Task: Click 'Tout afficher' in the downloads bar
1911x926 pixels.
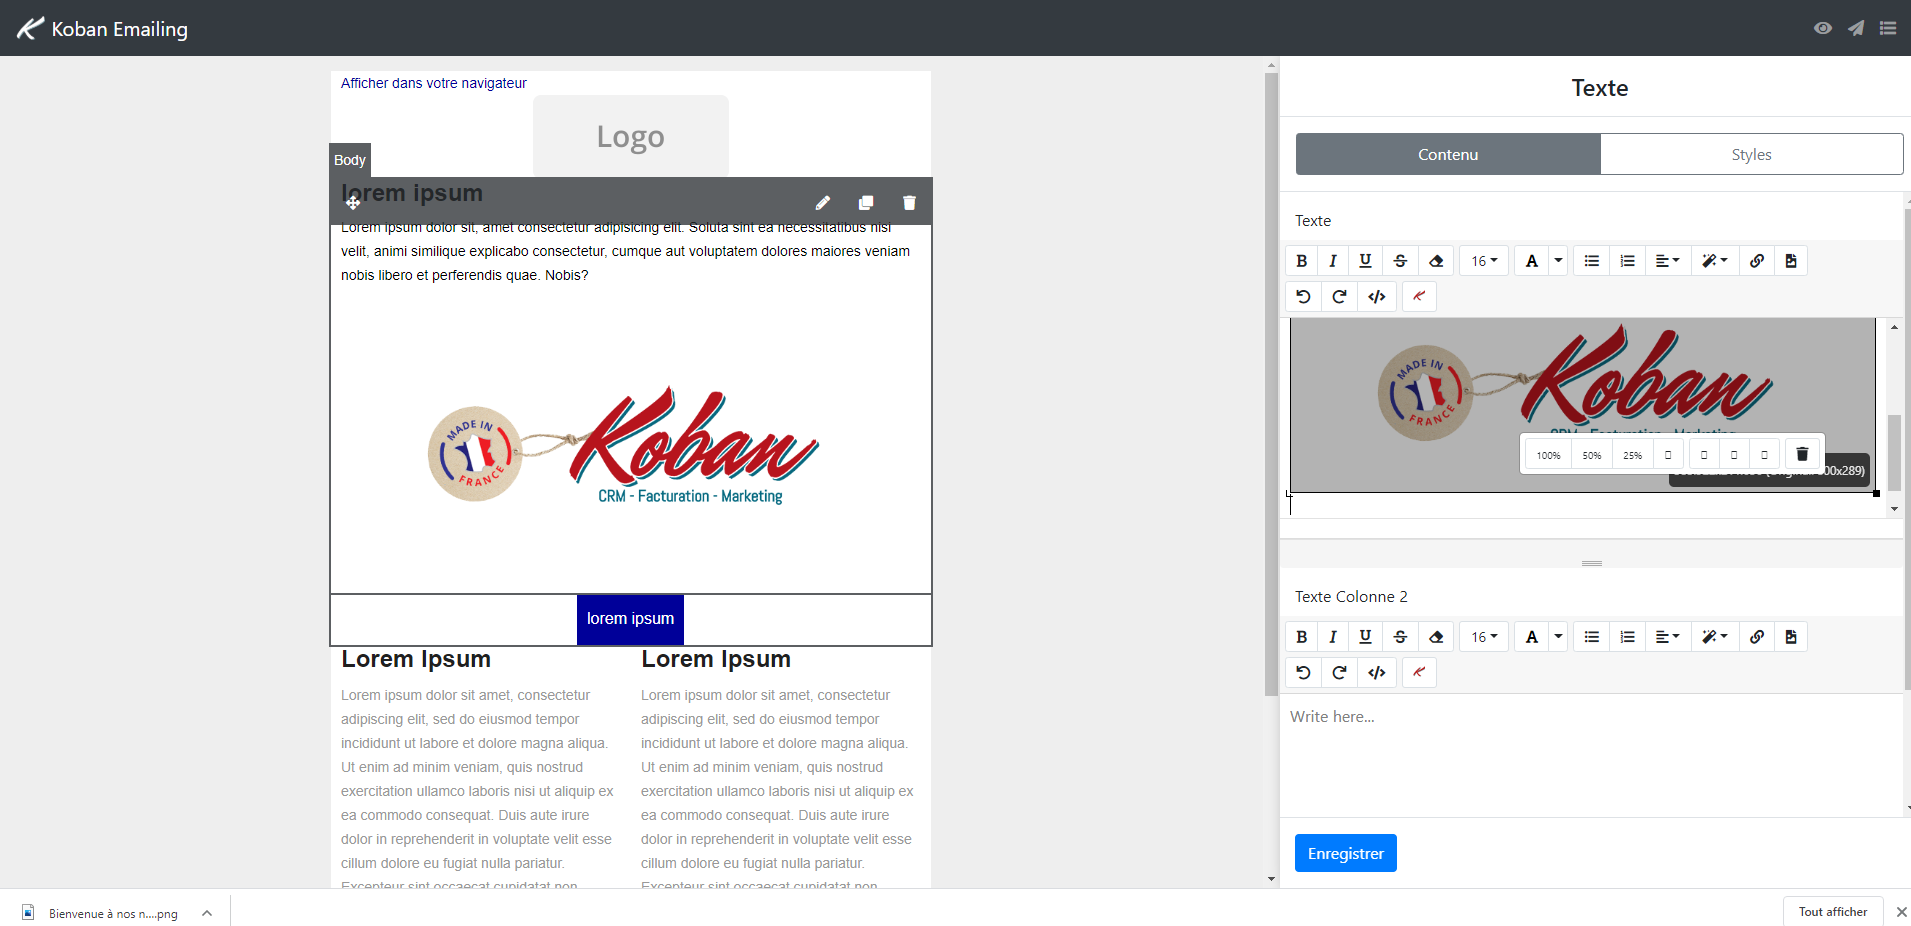Action: coord(1833,911)
